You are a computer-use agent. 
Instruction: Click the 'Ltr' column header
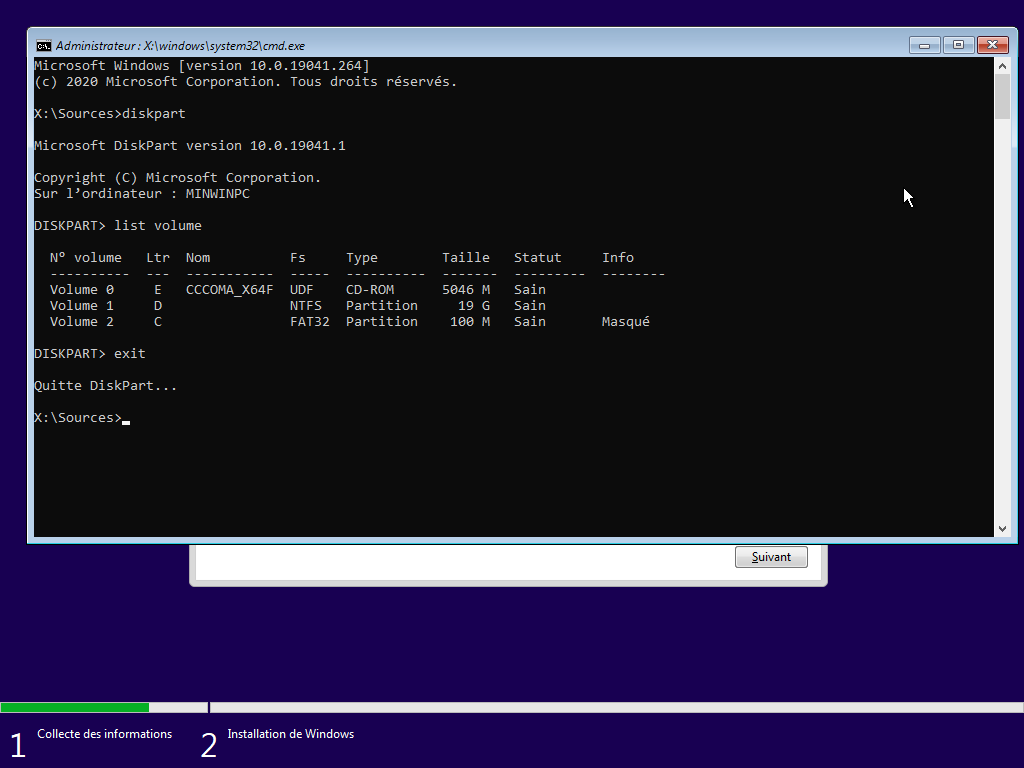pyautogui.click(x=158, y=257)
